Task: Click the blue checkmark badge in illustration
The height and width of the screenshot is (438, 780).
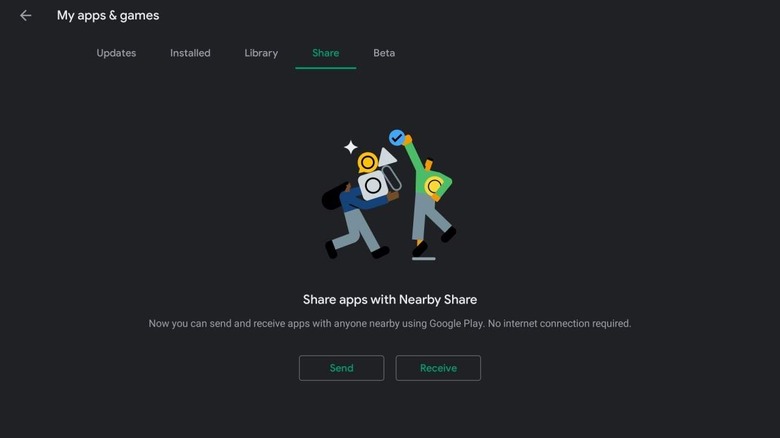Action: pos(397,136)
